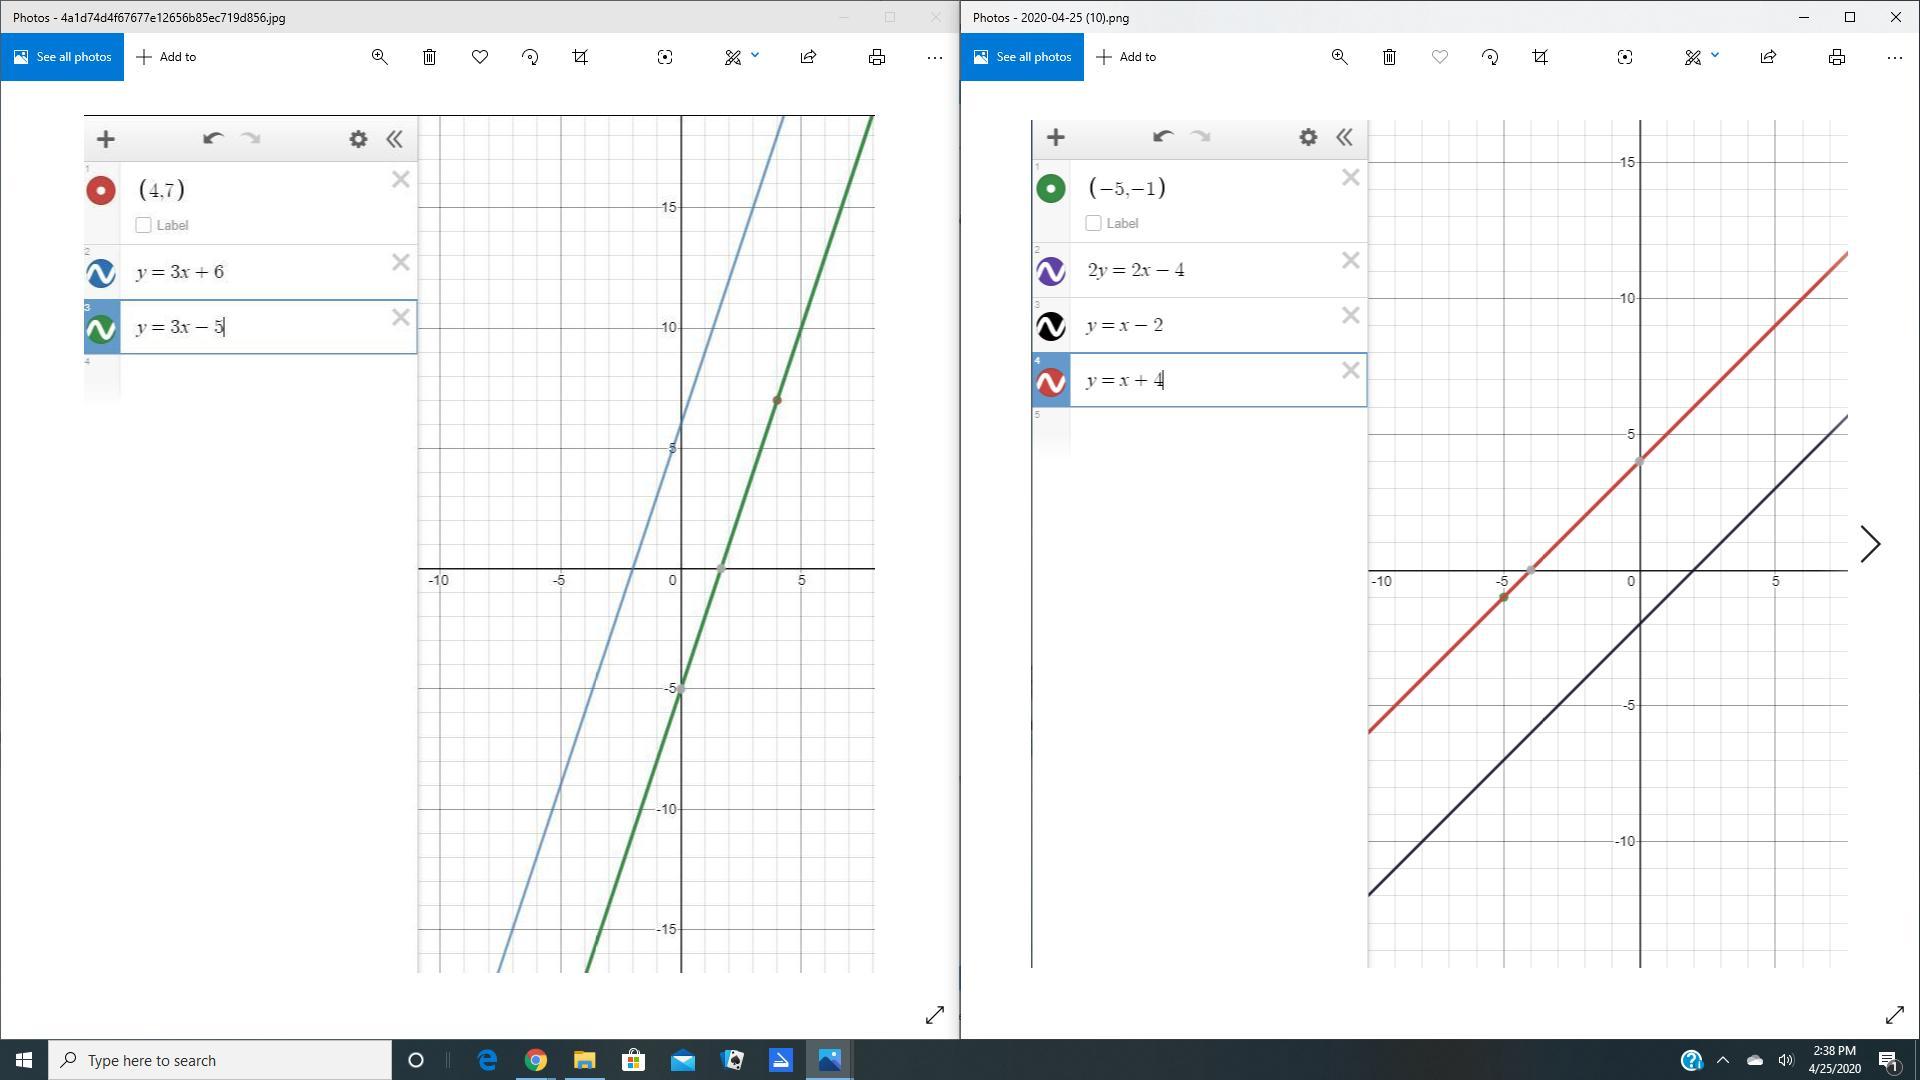
Task: Click Add to in right Photos window
Action: click(1126, 57)
